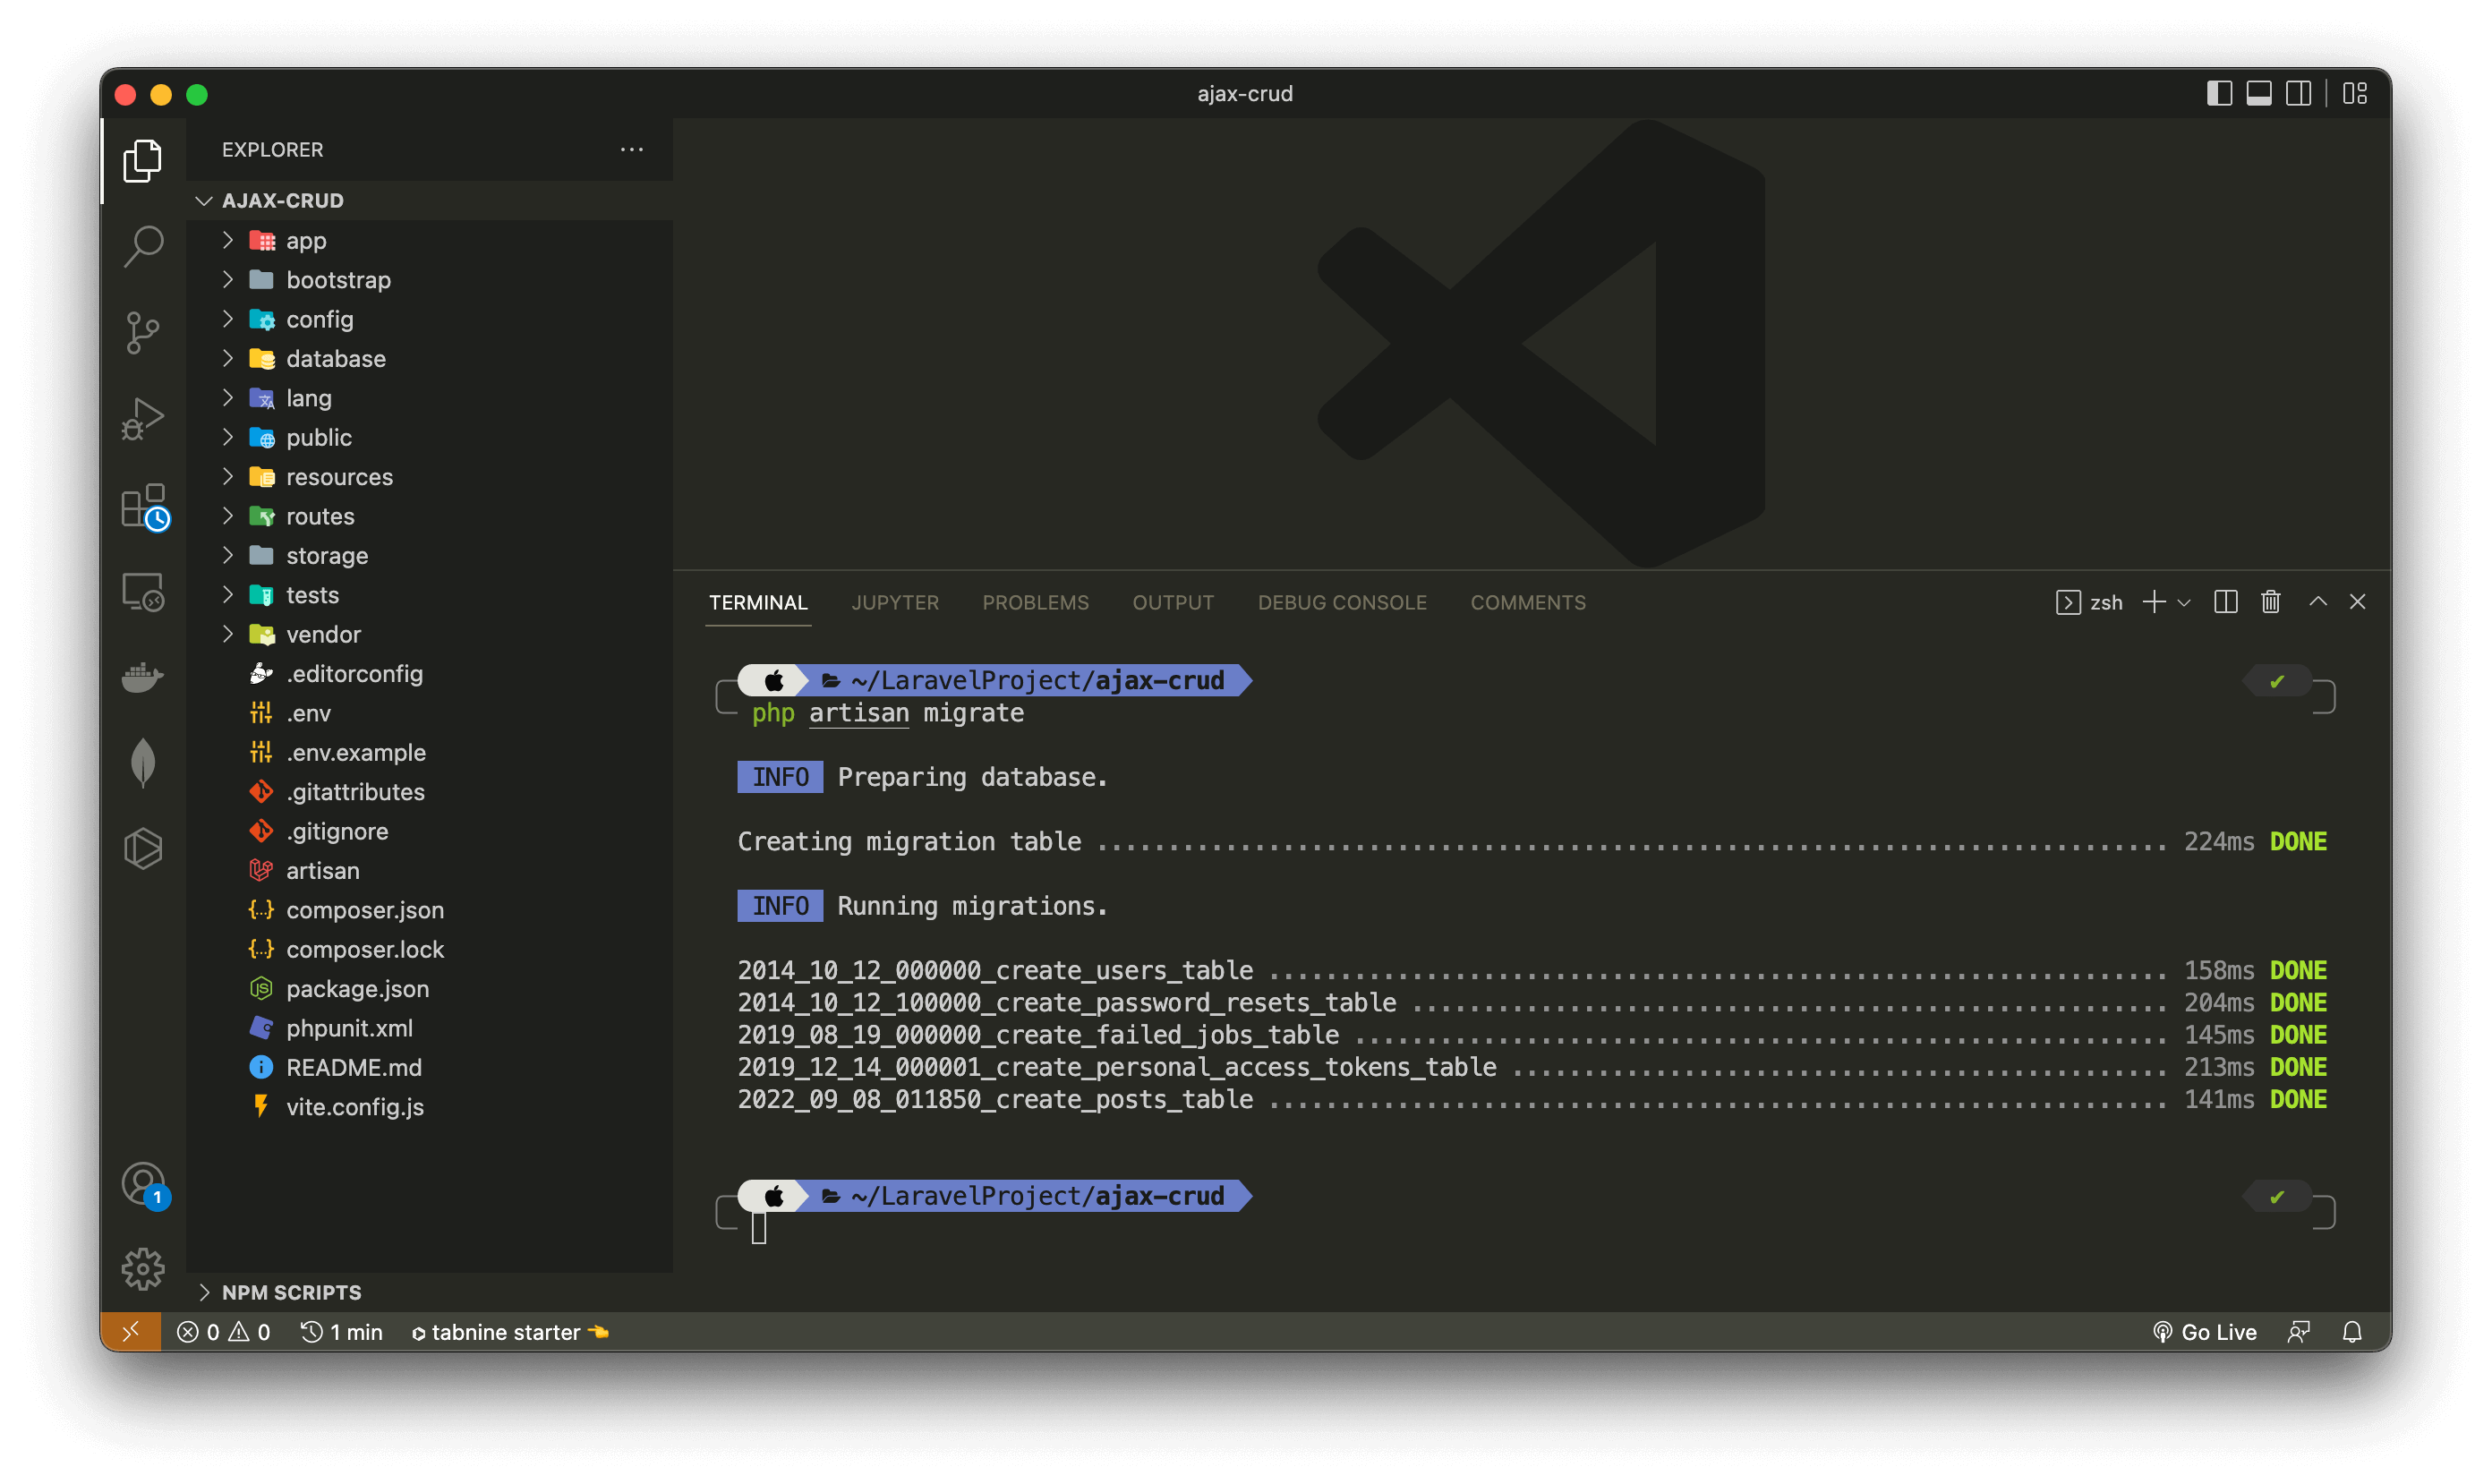Switch to the DEBUG CONSOLE tab
This screenshot has width=2492, height=1484.
(1342, 602)
